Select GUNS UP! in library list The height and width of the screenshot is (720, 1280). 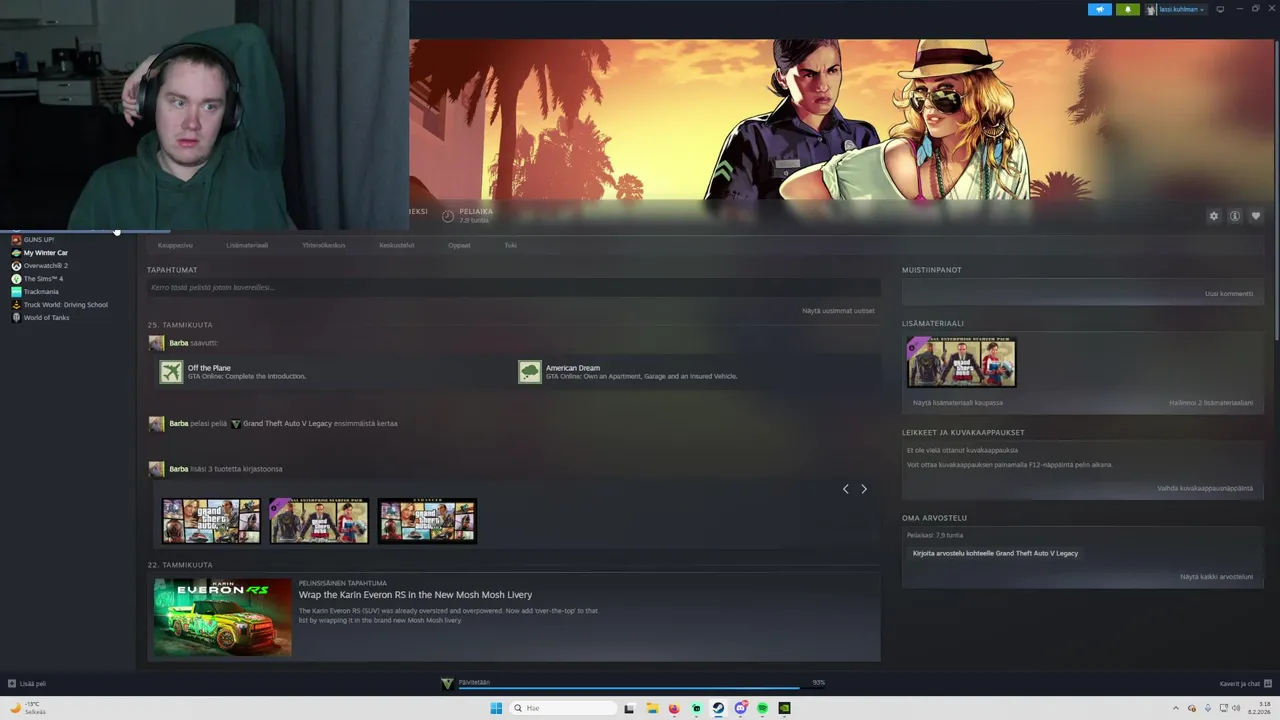pyautogui.click(x=39, y=240)
